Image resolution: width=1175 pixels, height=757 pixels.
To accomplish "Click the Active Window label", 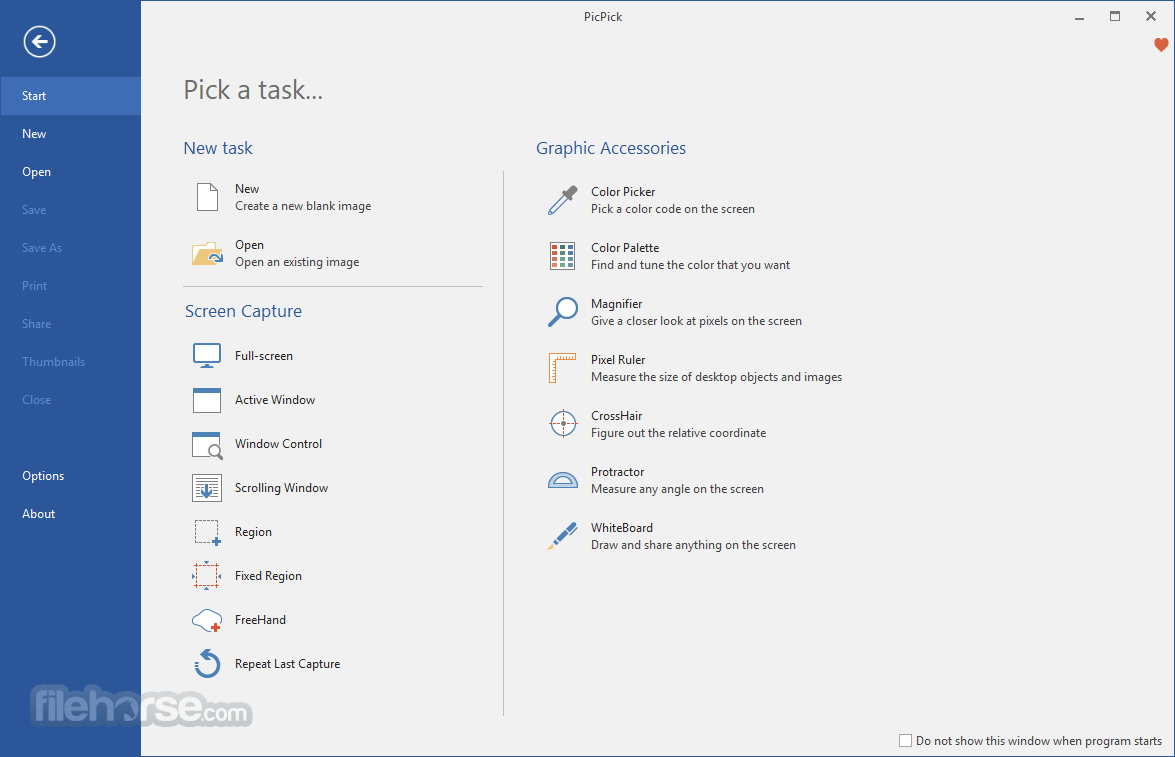I will click(275, 400).
